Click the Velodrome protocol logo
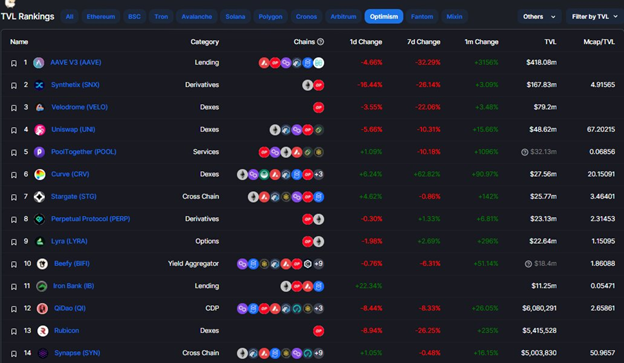This screenshot has width=624, height=363. point(39,107)
